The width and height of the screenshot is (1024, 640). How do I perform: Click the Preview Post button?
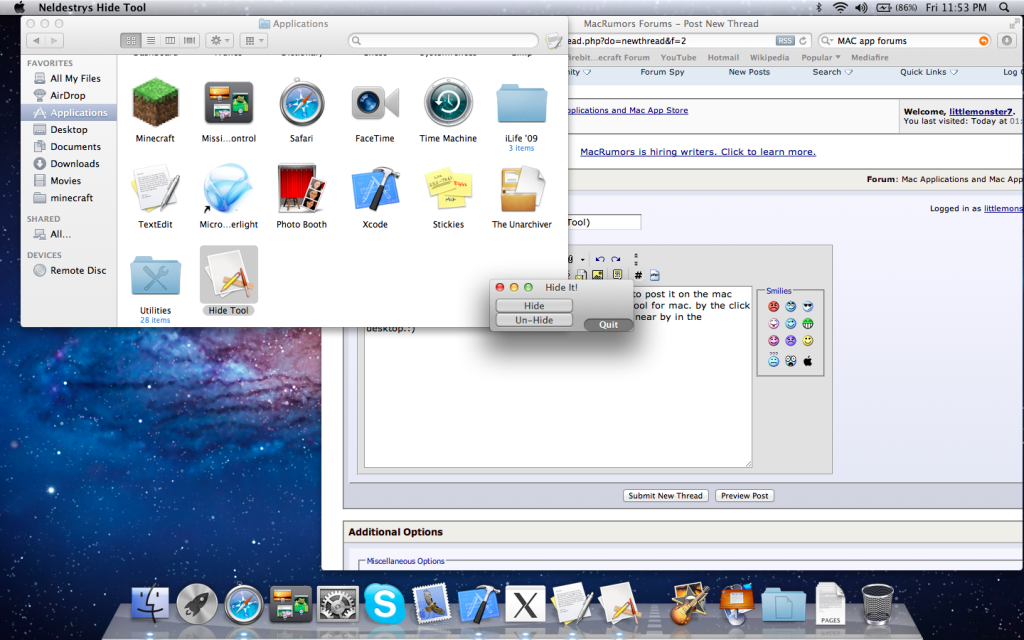[744, 496]
